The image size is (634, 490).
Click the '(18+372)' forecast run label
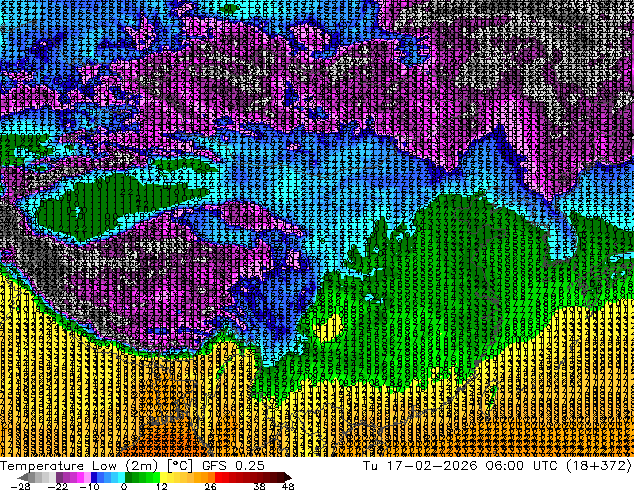point(598,466)
